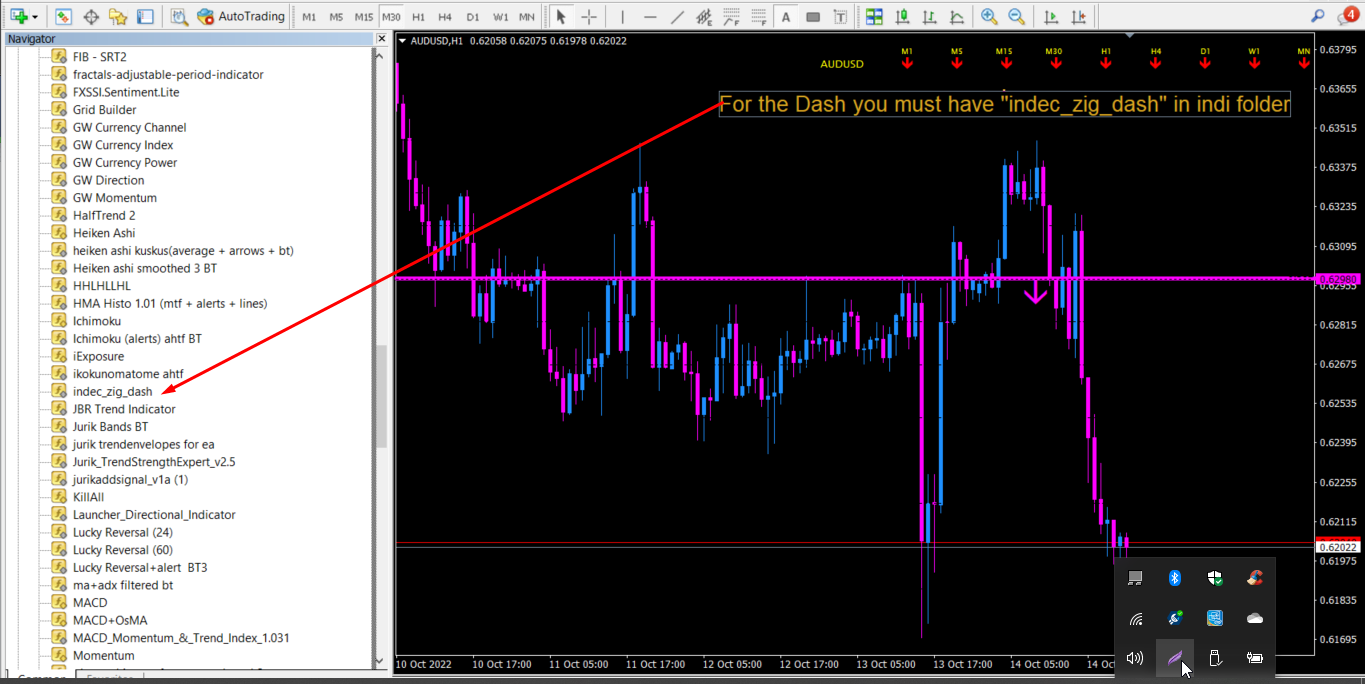This screenshot has width=1365, height=684.
Task: Toggle the AutoTrading button
Action: click(241, 16)
